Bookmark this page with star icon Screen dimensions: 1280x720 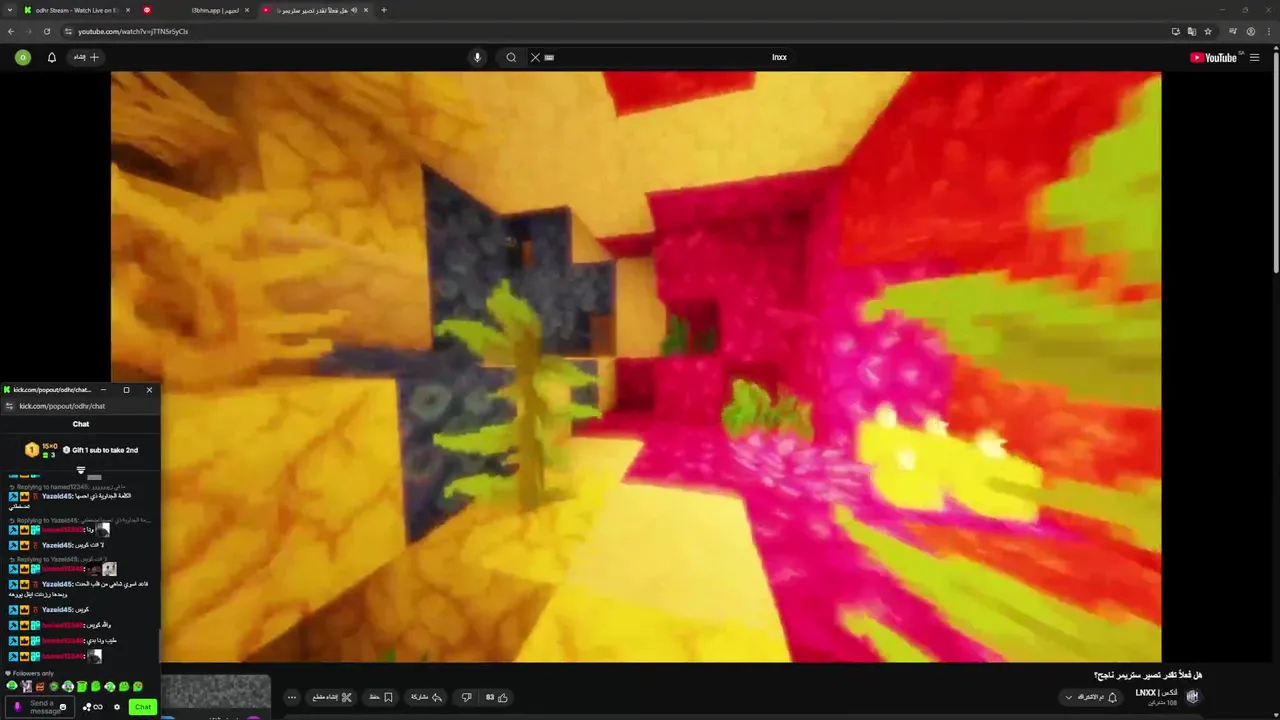tap(1208, 31)
